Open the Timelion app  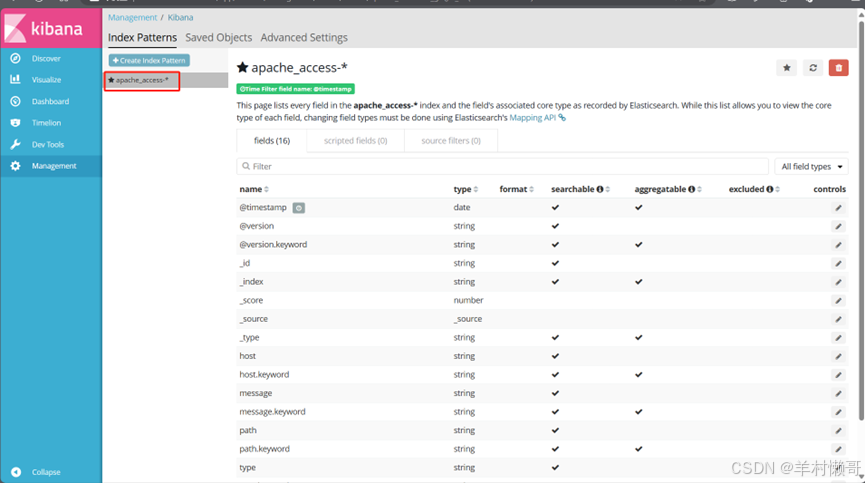pyautogui.click(x=46, y=123)
